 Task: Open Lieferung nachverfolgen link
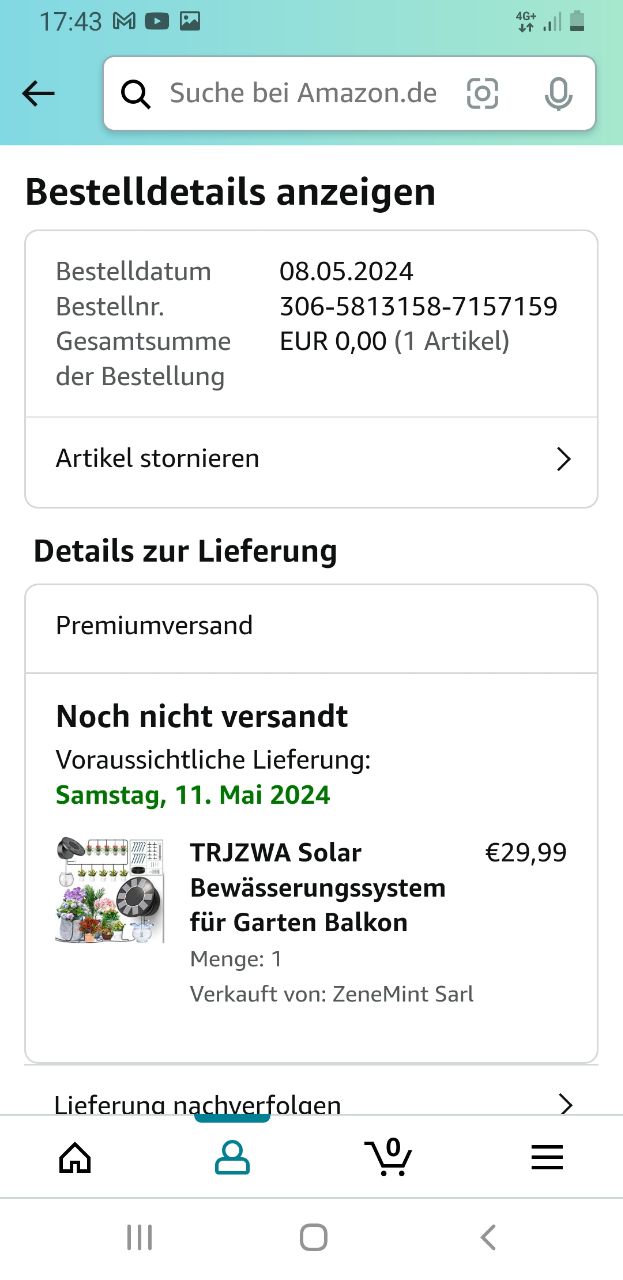[x=198, y=1104]
